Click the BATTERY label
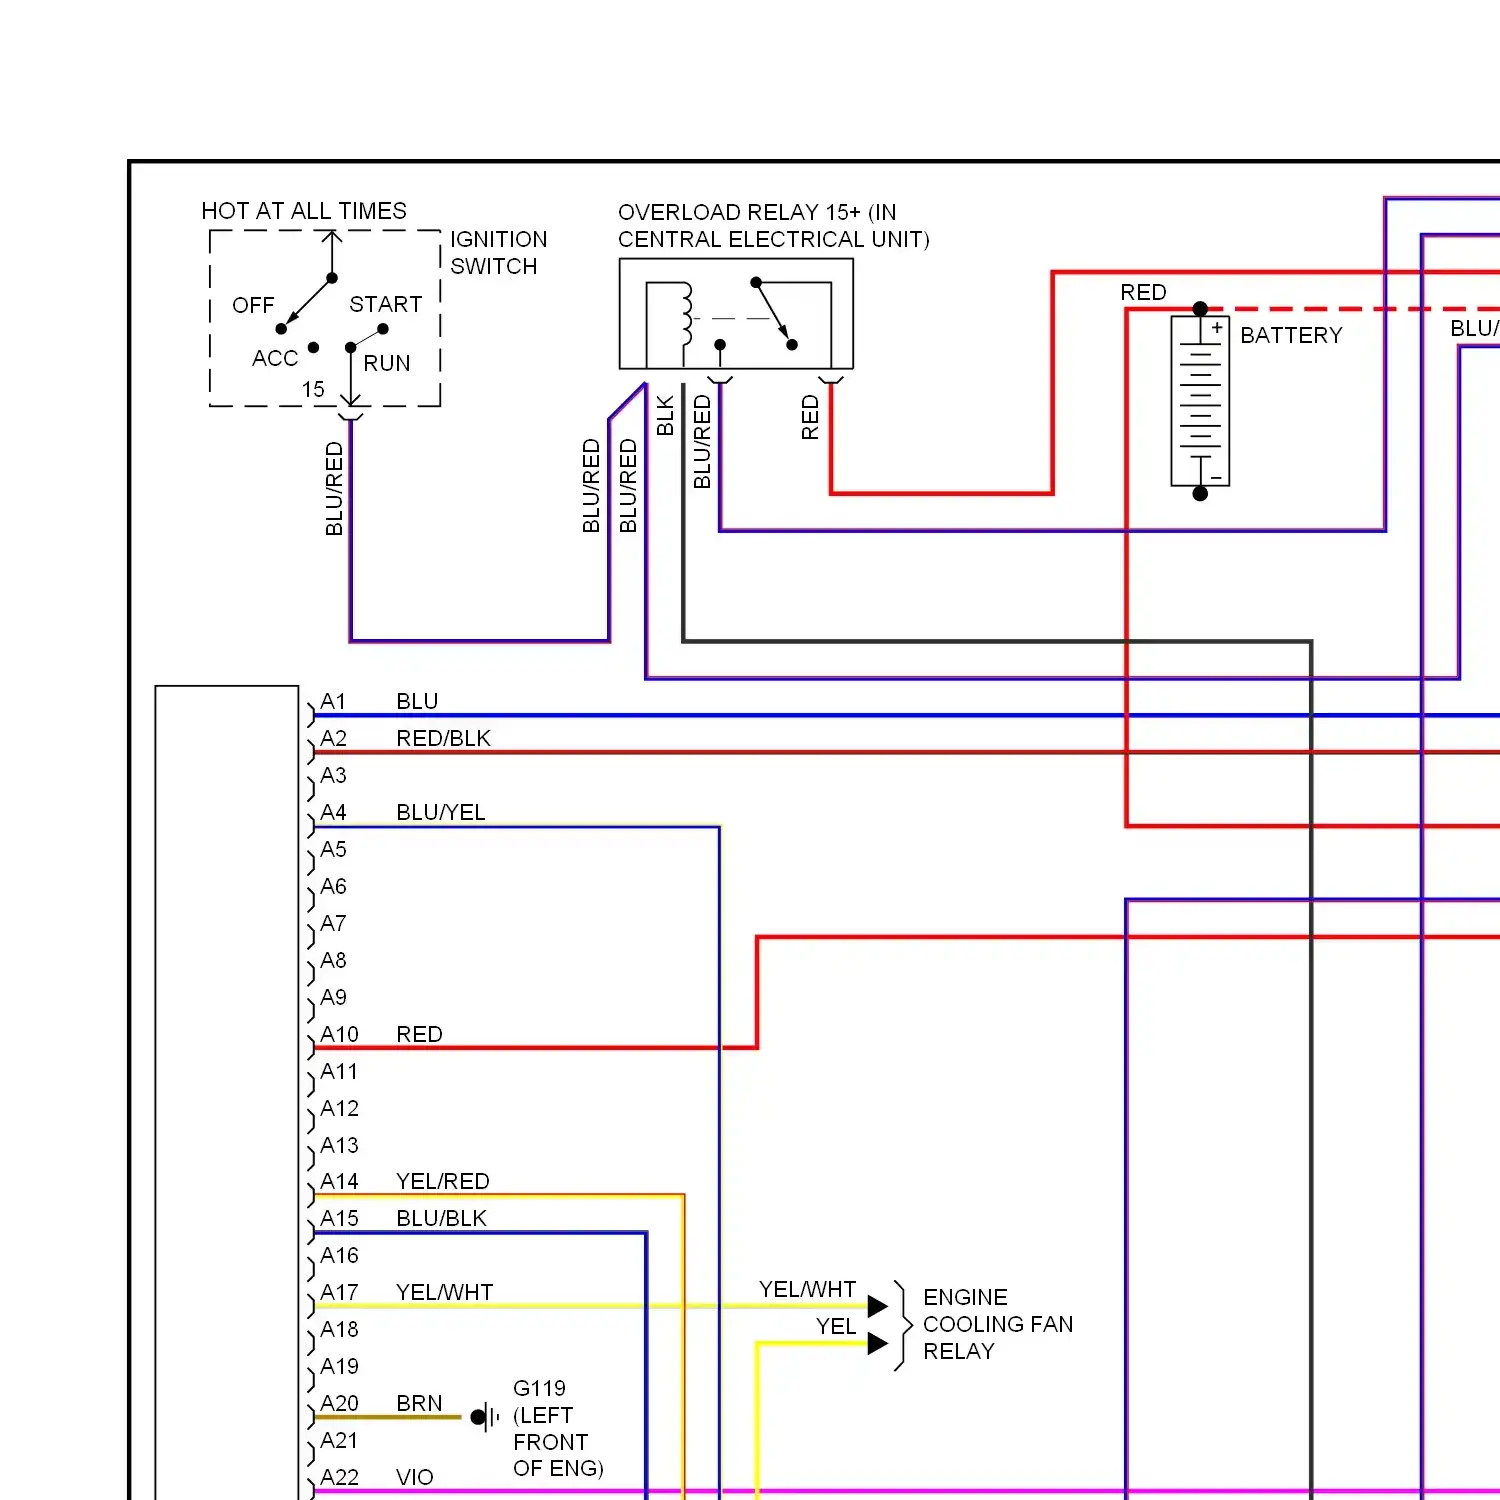The height and width of the screenshot is (1500, 1500). 1291,335
